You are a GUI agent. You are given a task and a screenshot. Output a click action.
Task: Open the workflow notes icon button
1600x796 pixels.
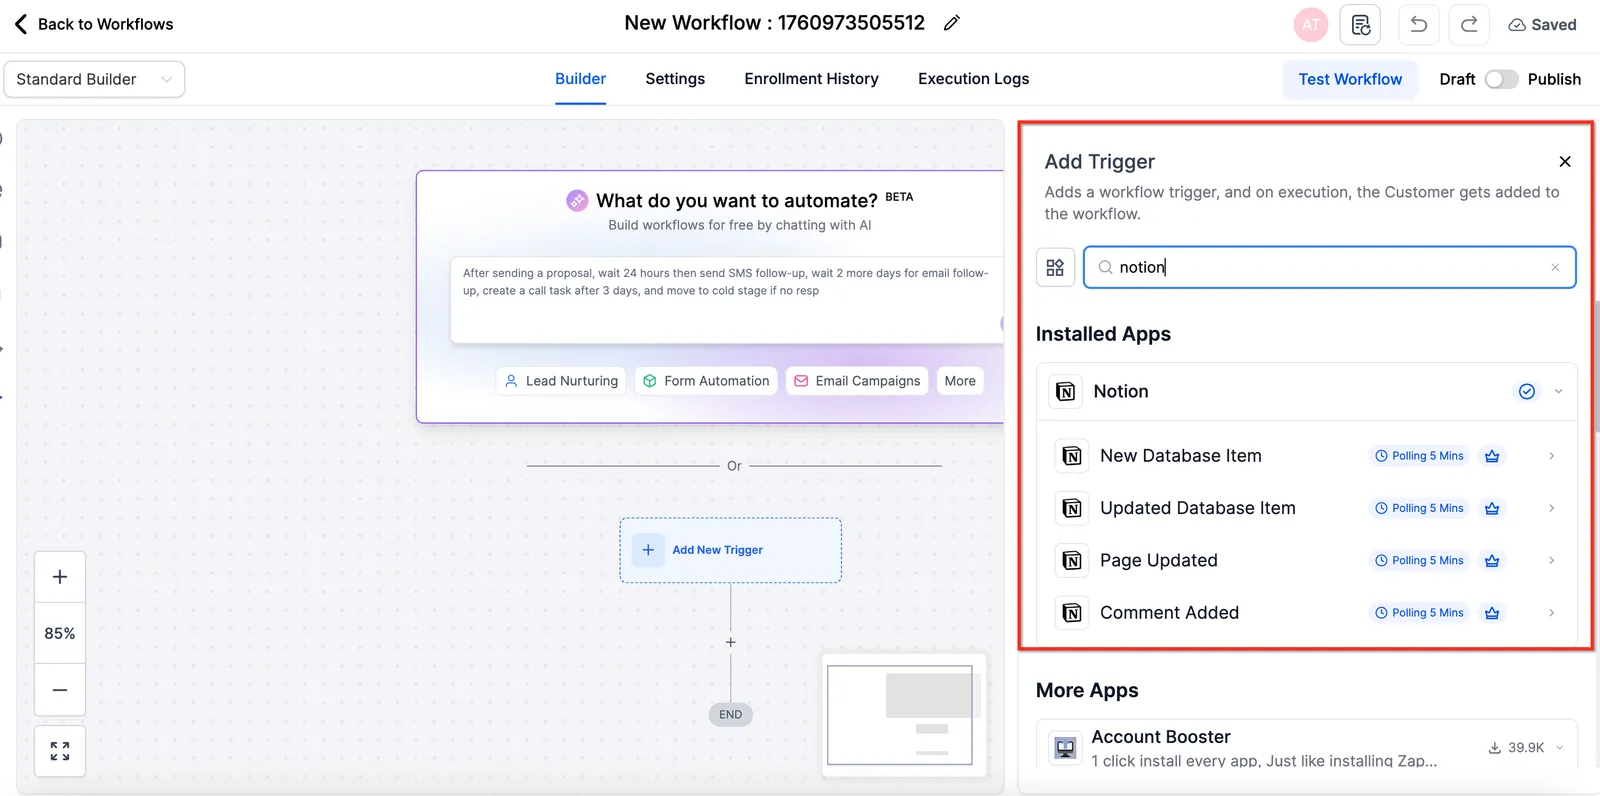pos(1361,25)
